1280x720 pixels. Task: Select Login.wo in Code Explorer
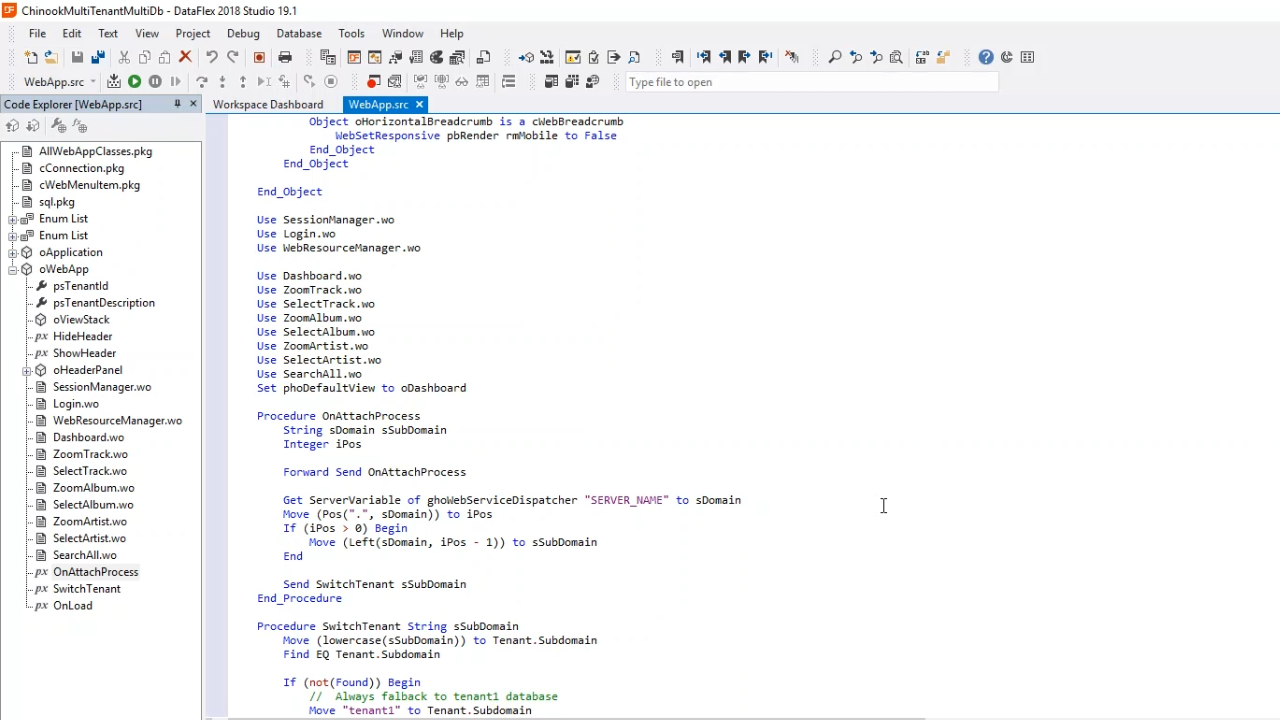coord(75,404)
